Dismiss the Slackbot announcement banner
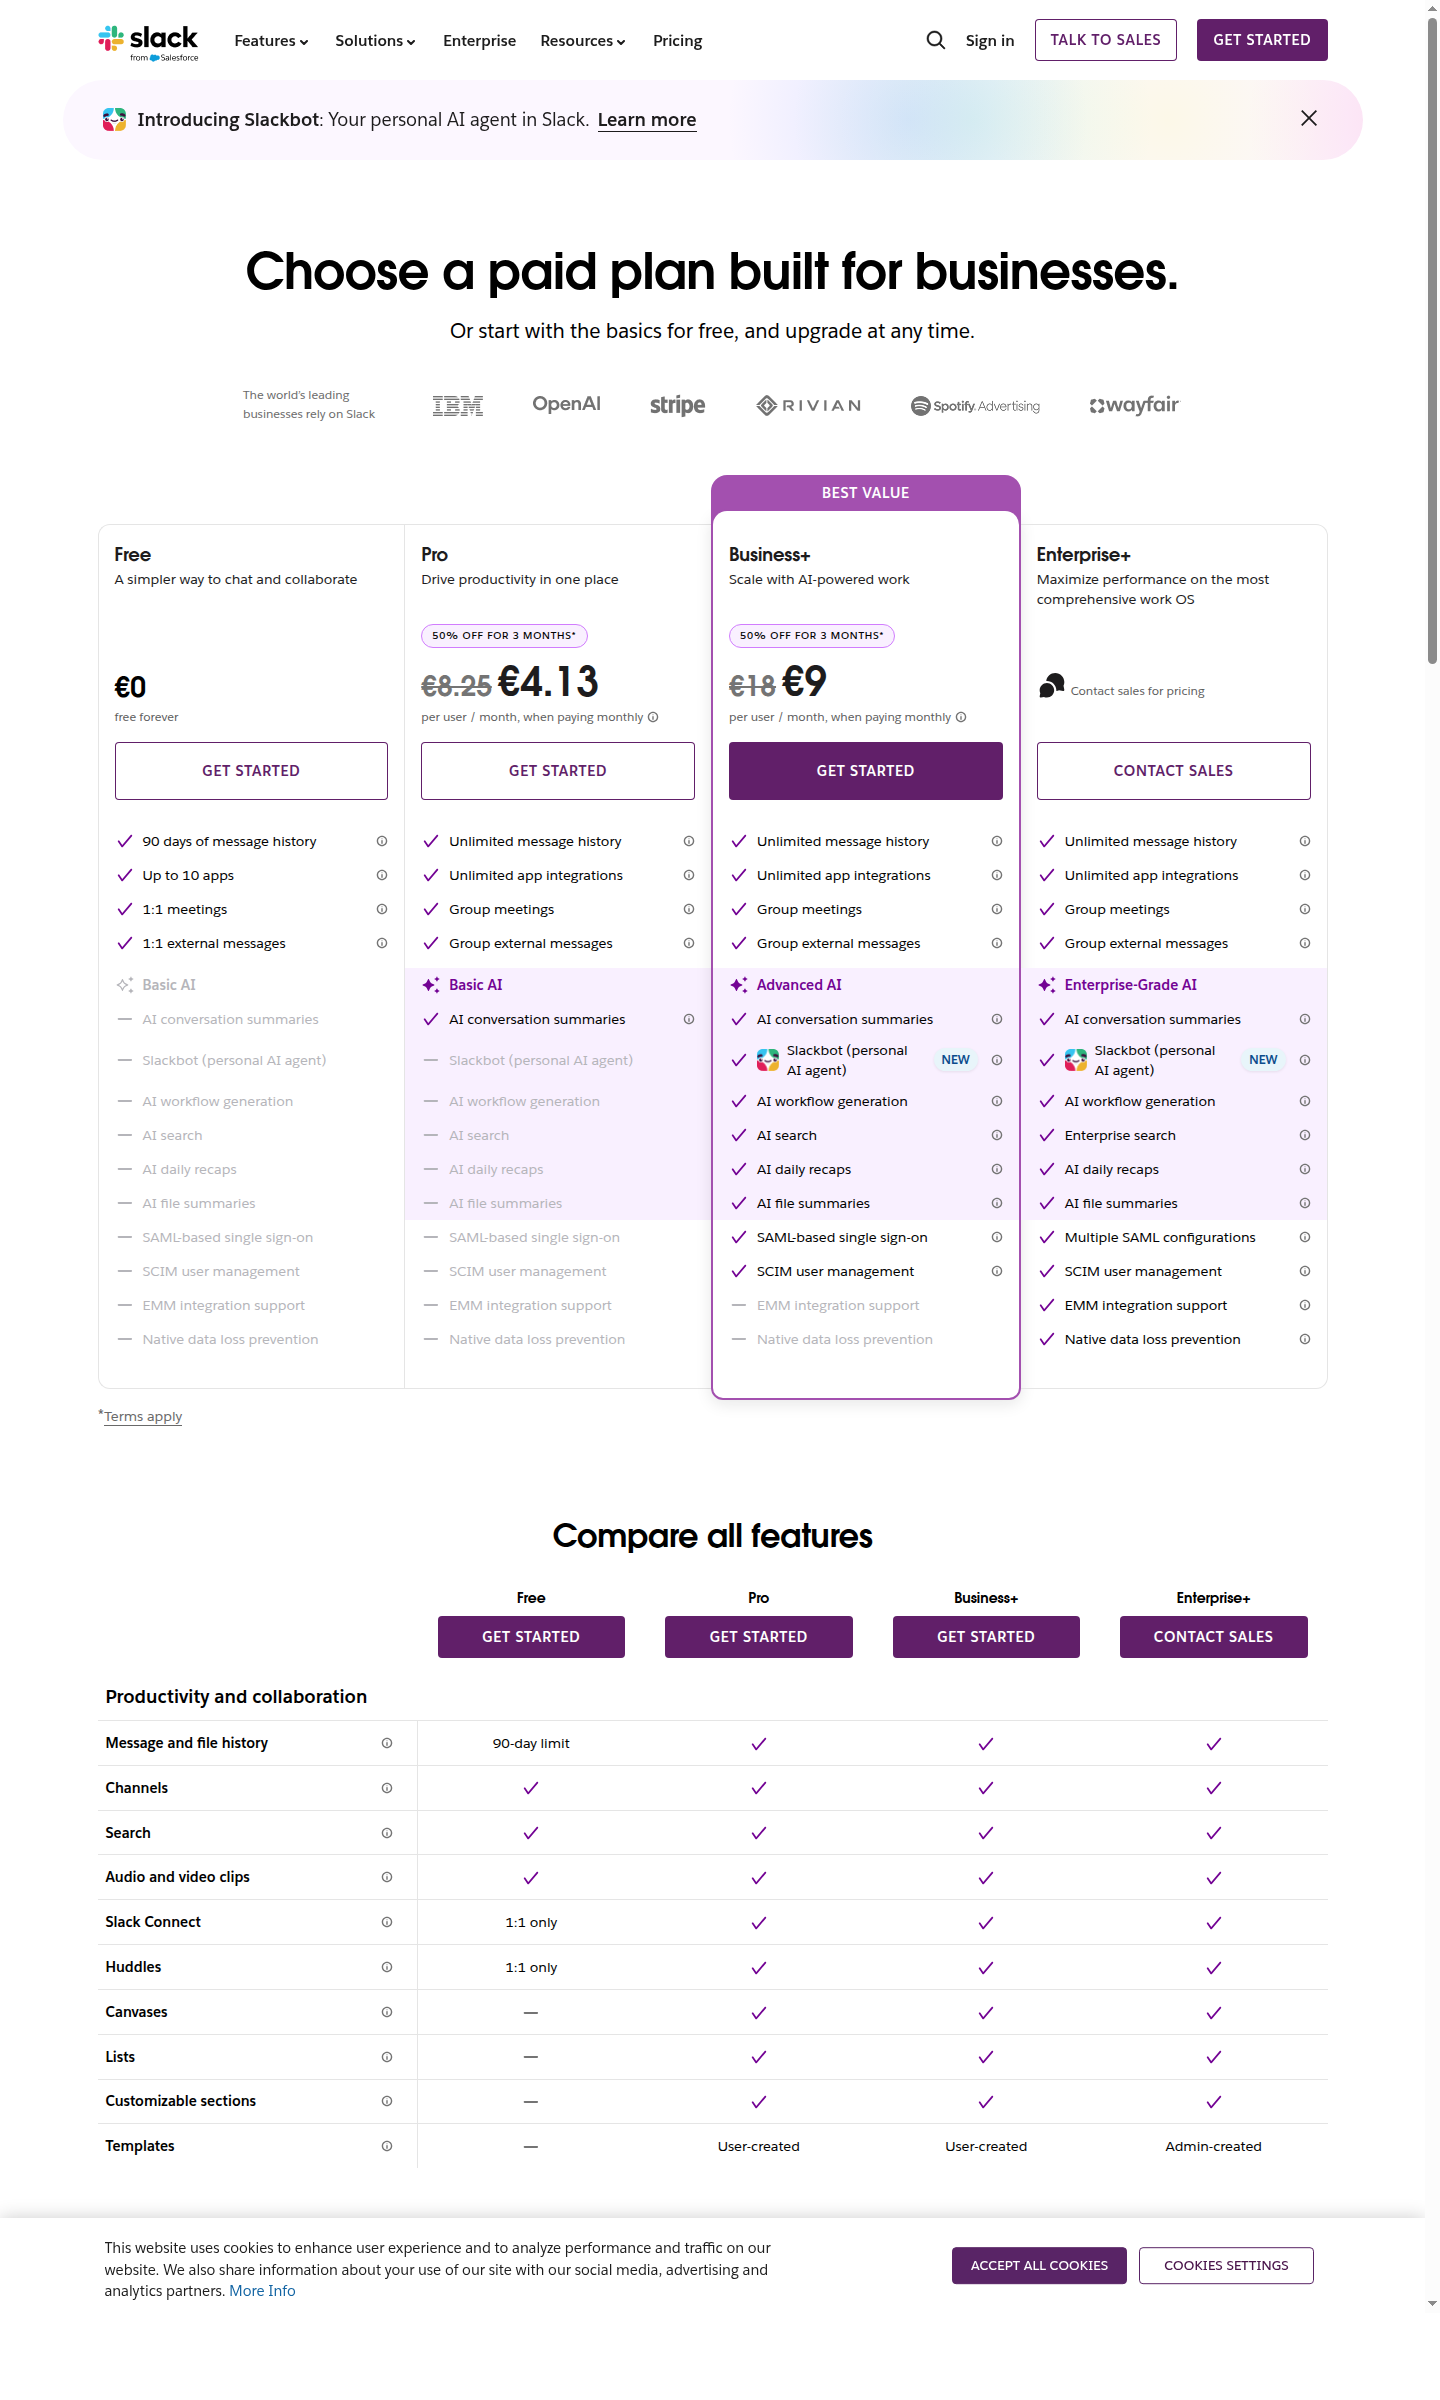 point(1309,118)
